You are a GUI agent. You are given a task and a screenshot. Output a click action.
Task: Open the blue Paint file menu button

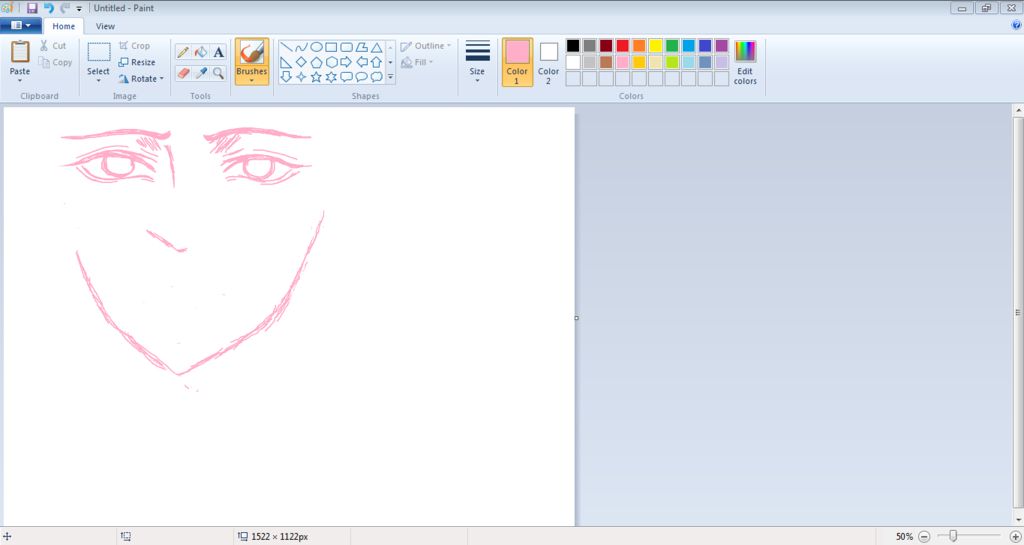tap(21, 25)
